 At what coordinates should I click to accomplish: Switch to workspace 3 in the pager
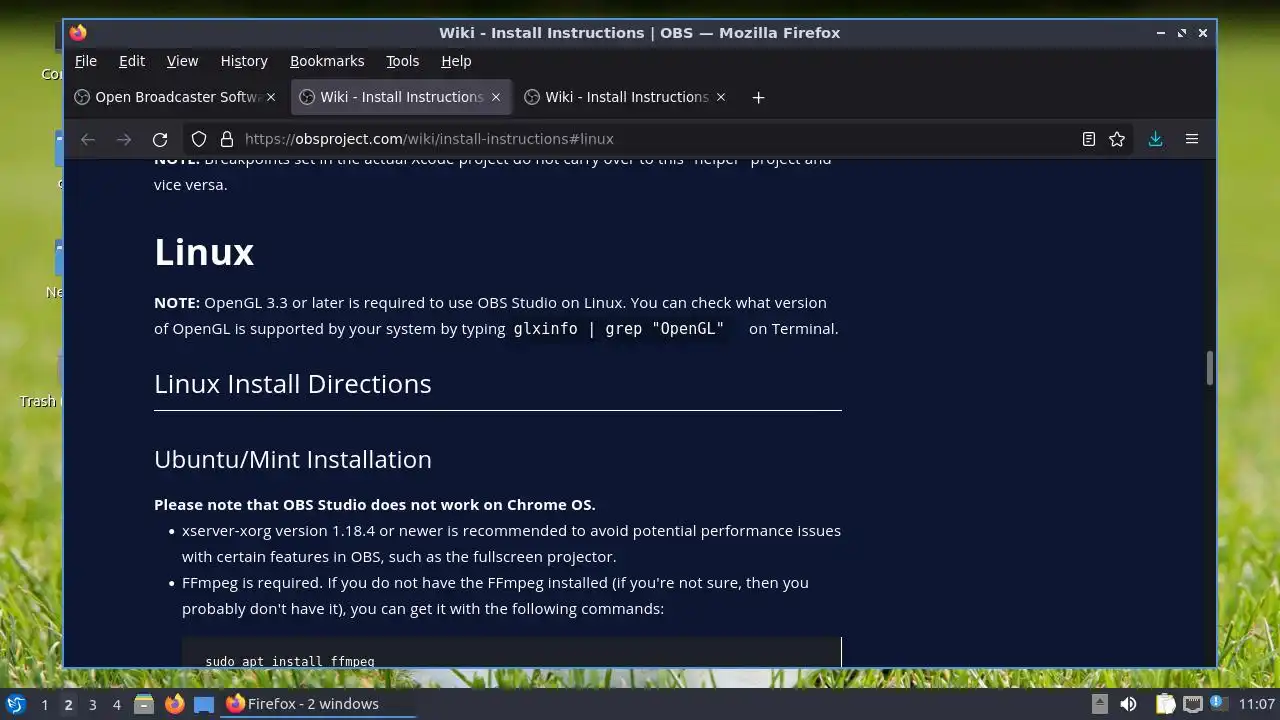[92, 704]
